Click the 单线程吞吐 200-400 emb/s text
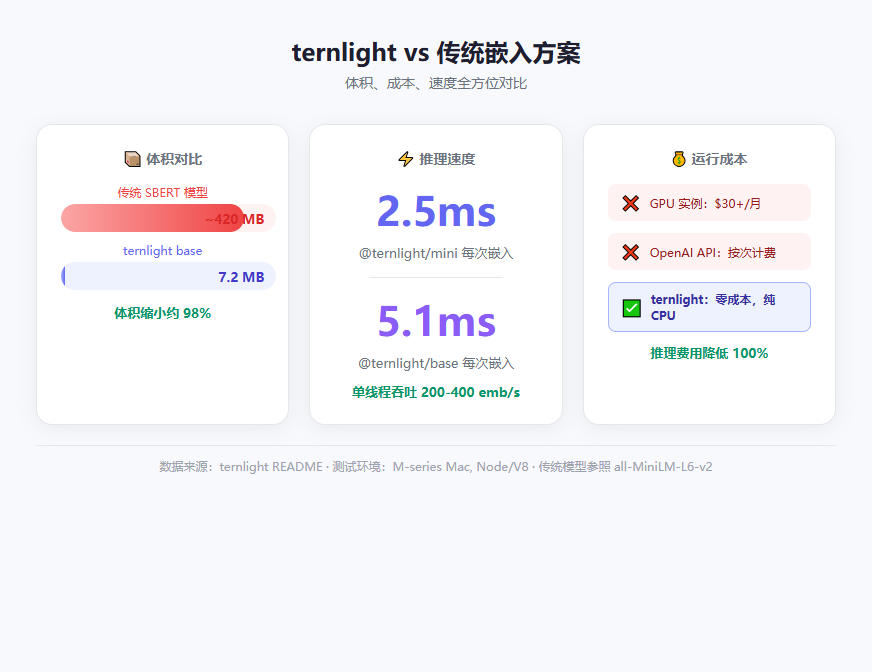The image size is (872, 672). [436, 392]
